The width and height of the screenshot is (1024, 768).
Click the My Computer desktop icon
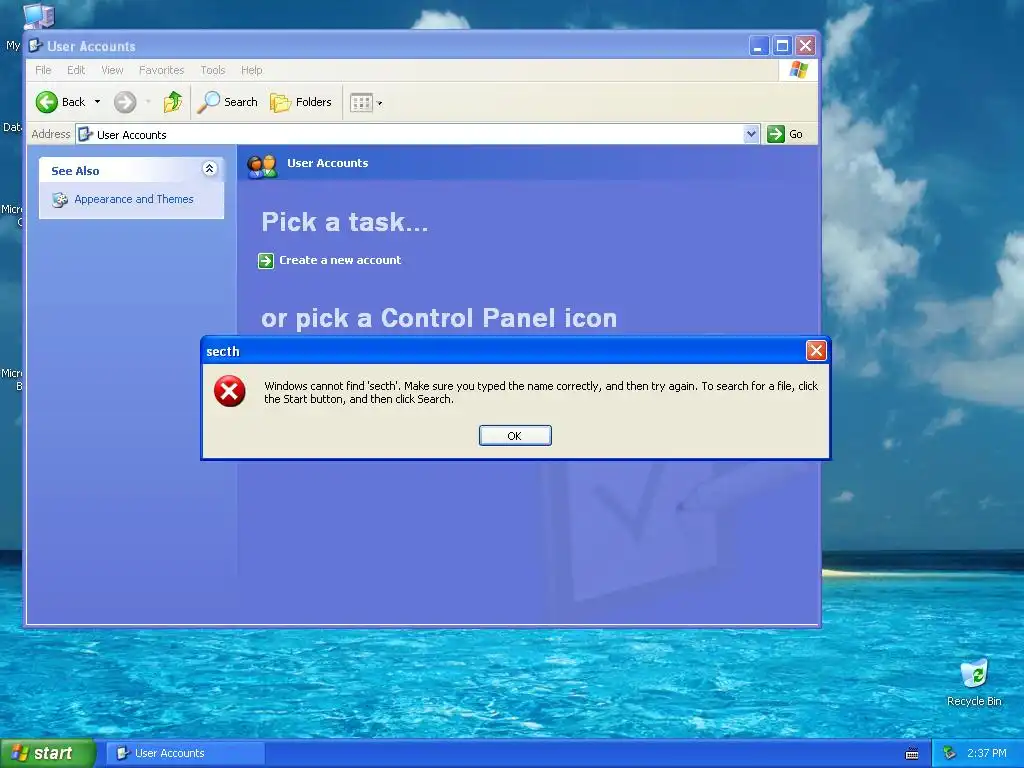pyautogui.click(x=39, y=16)
